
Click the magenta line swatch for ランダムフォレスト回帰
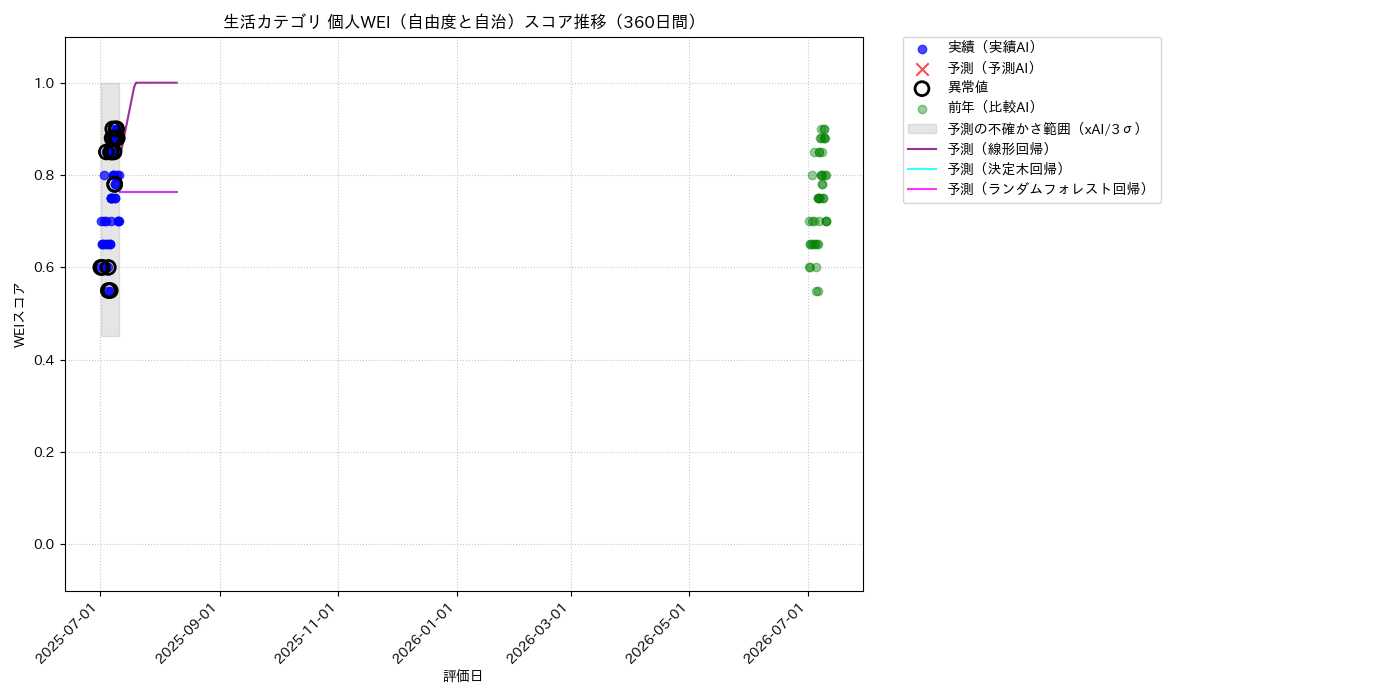coord(922,189)
